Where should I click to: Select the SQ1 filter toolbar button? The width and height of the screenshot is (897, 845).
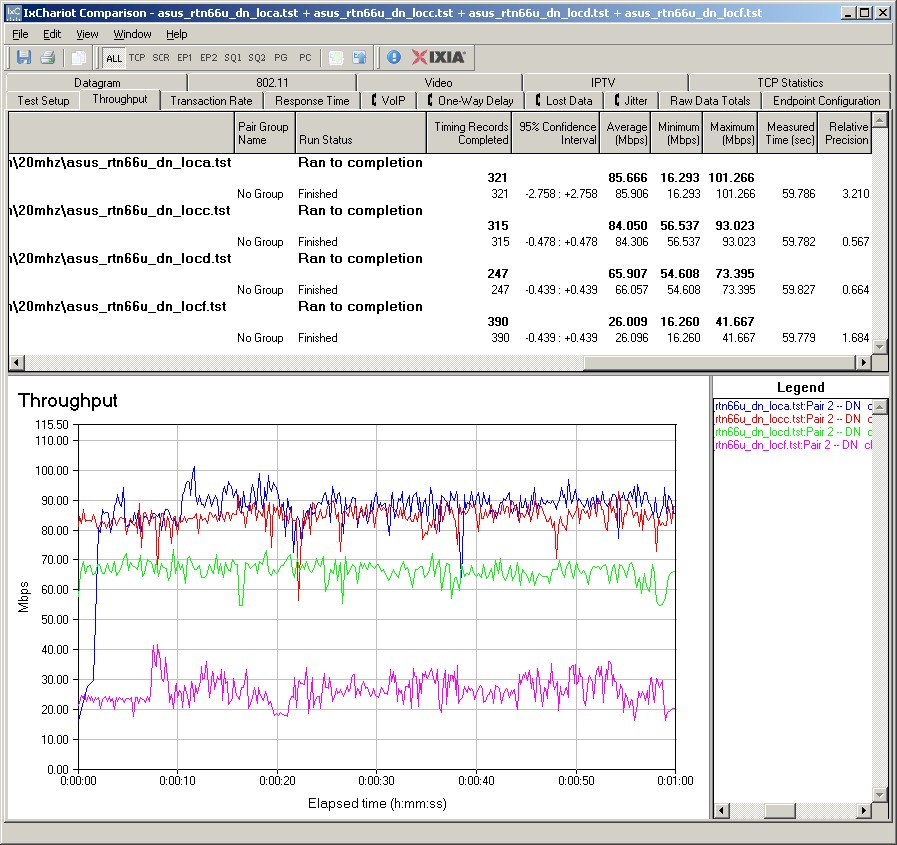click(x=232, y=58)
